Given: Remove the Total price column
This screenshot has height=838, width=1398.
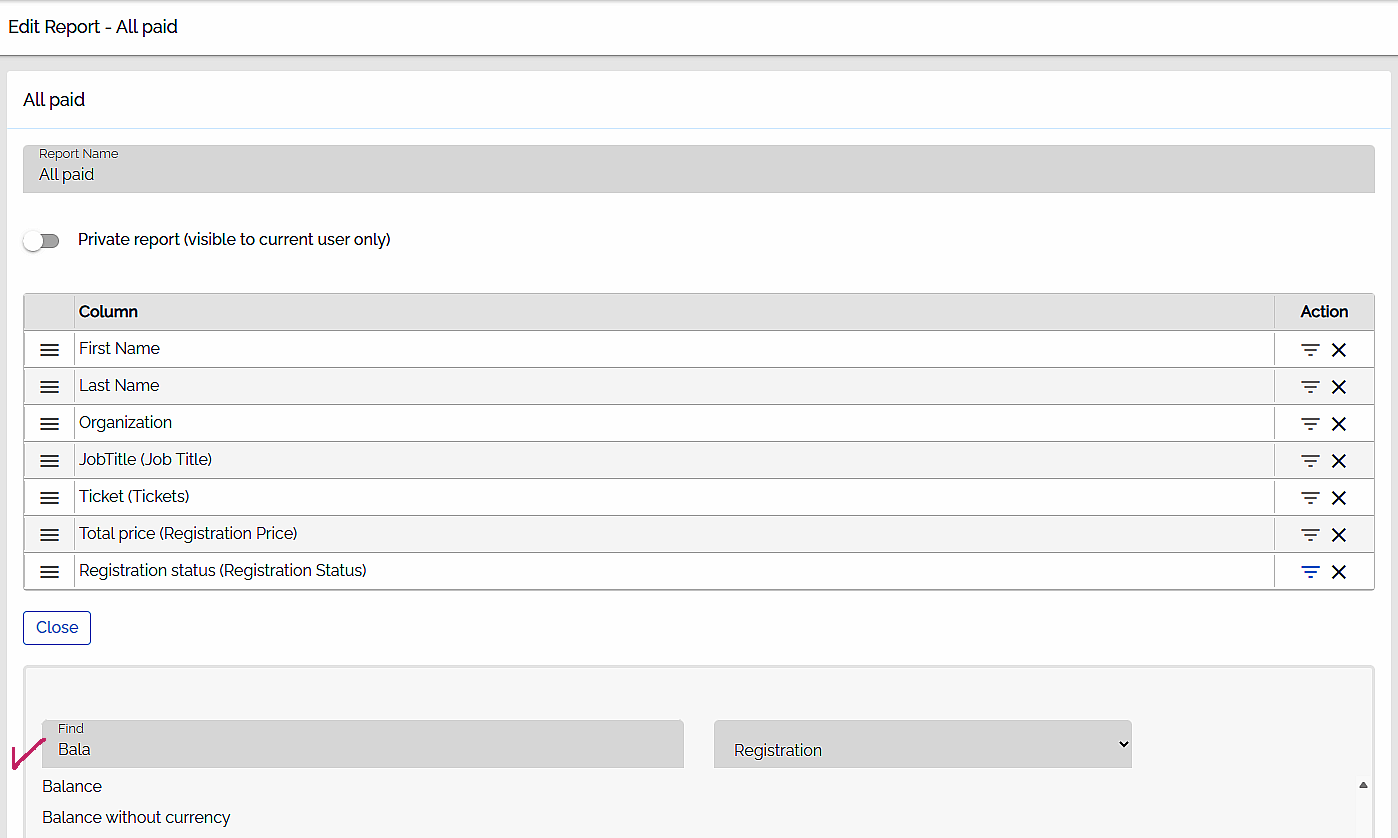Looking at the screenshot, I should click(1339, 535).
